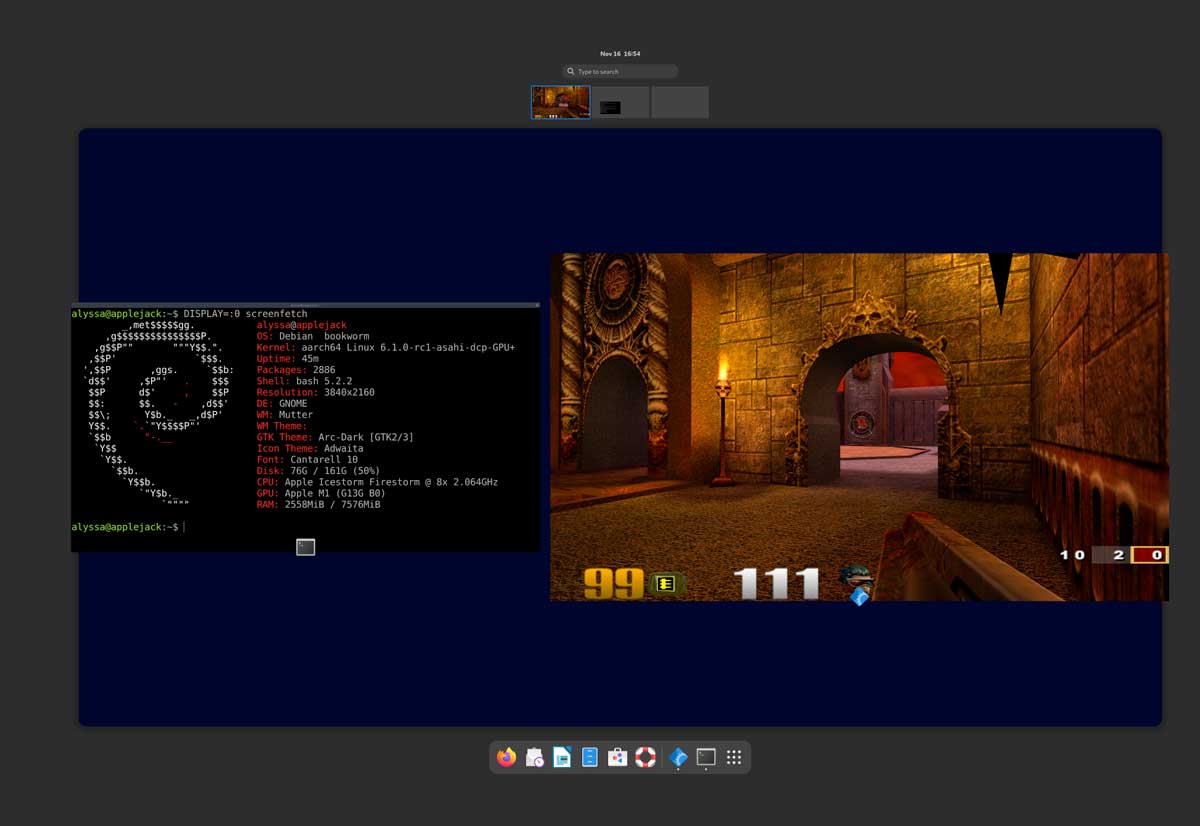Open LibreOffice Writer from the dock
Screen dimensions: 1200x826
click(x=562, y=757)
